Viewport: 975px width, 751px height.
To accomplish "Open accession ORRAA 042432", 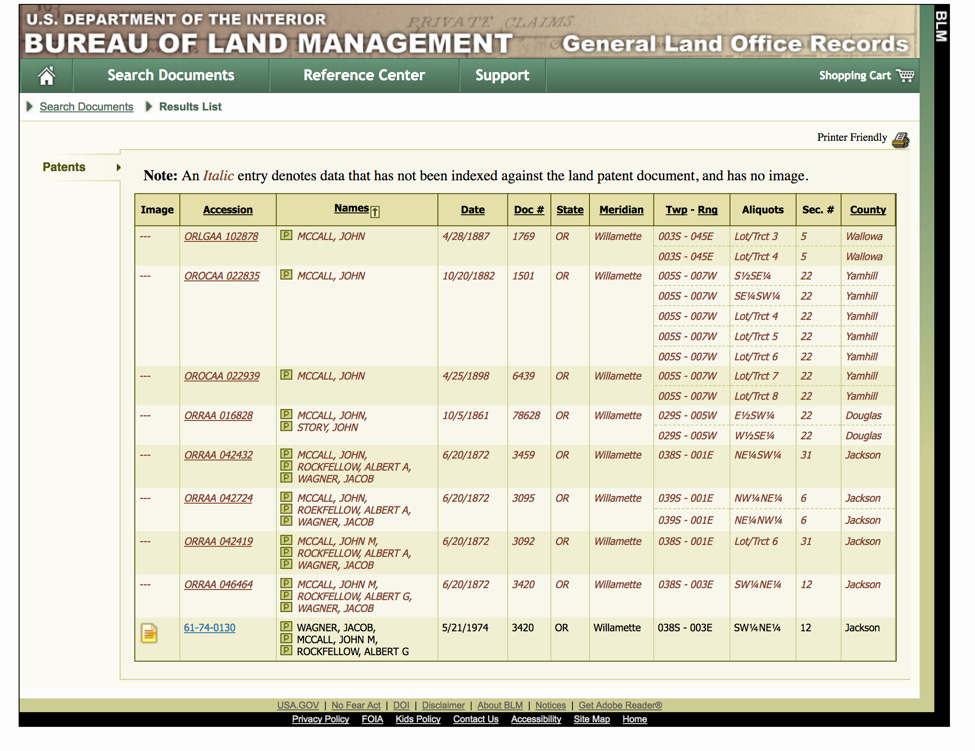I will click(218, 455).
